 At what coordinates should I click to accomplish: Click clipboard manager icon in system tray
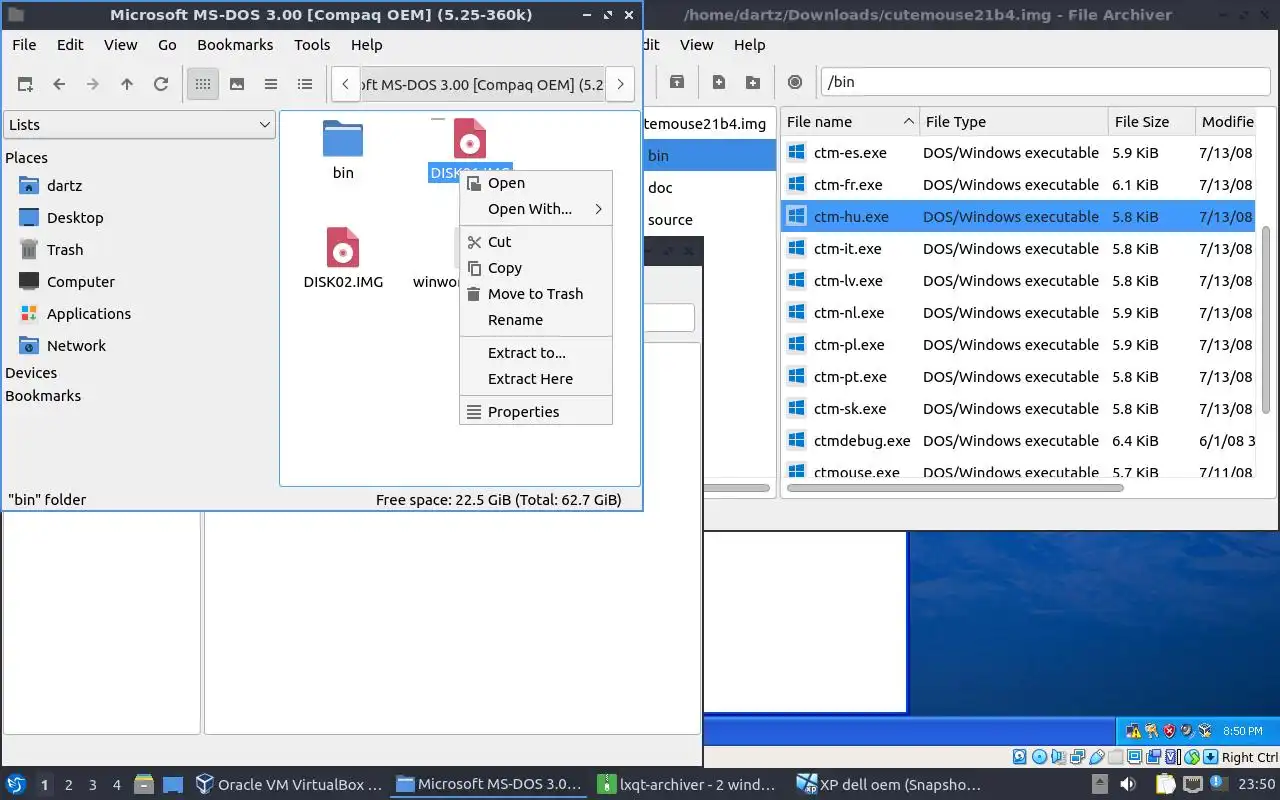tap(1166, 785)
